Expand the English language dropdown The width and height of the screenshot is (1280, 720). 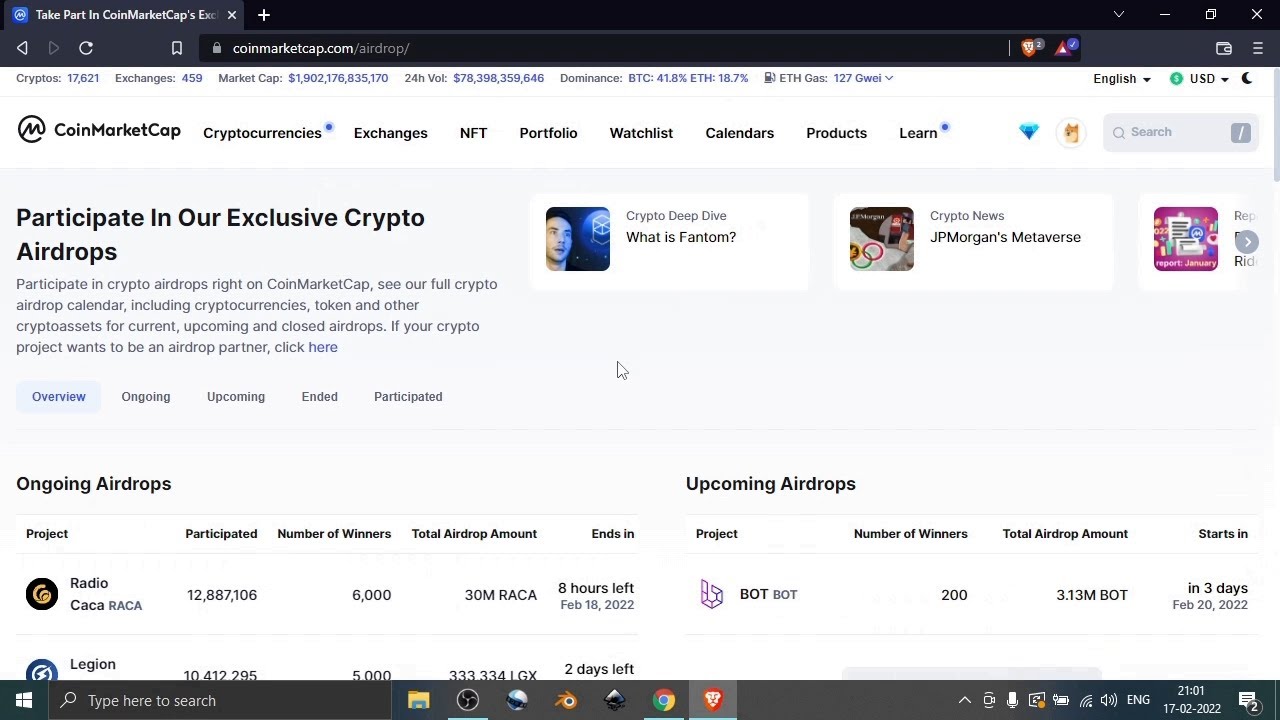[x=1122, y=78]
